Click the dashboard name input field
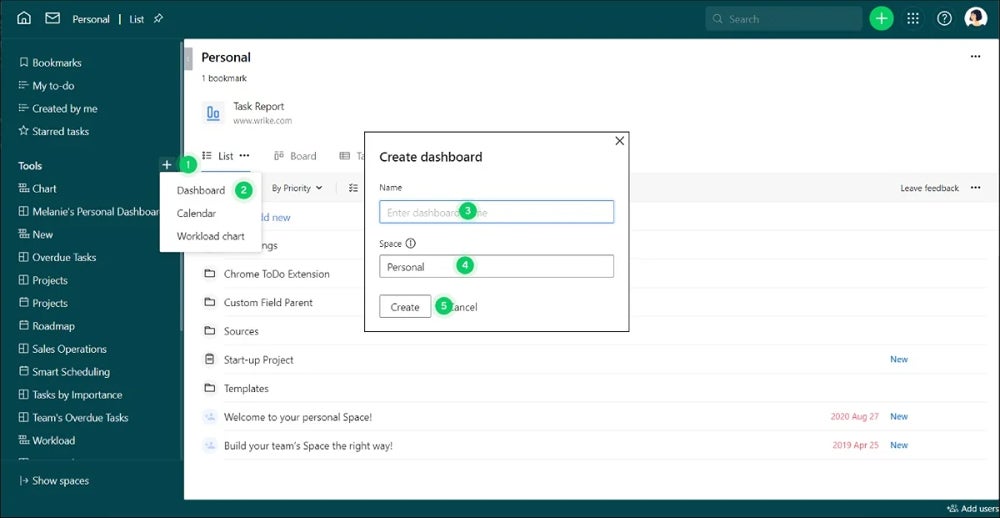The width and height of the screenshot is (1000, 518). point(496,212)
